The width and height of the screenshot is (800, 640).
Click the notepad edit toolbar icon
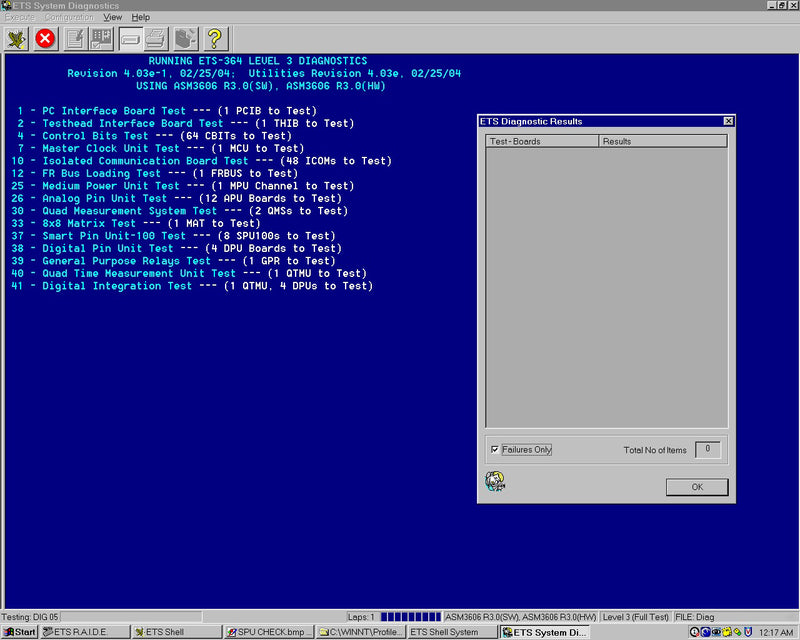pos(74,39)
